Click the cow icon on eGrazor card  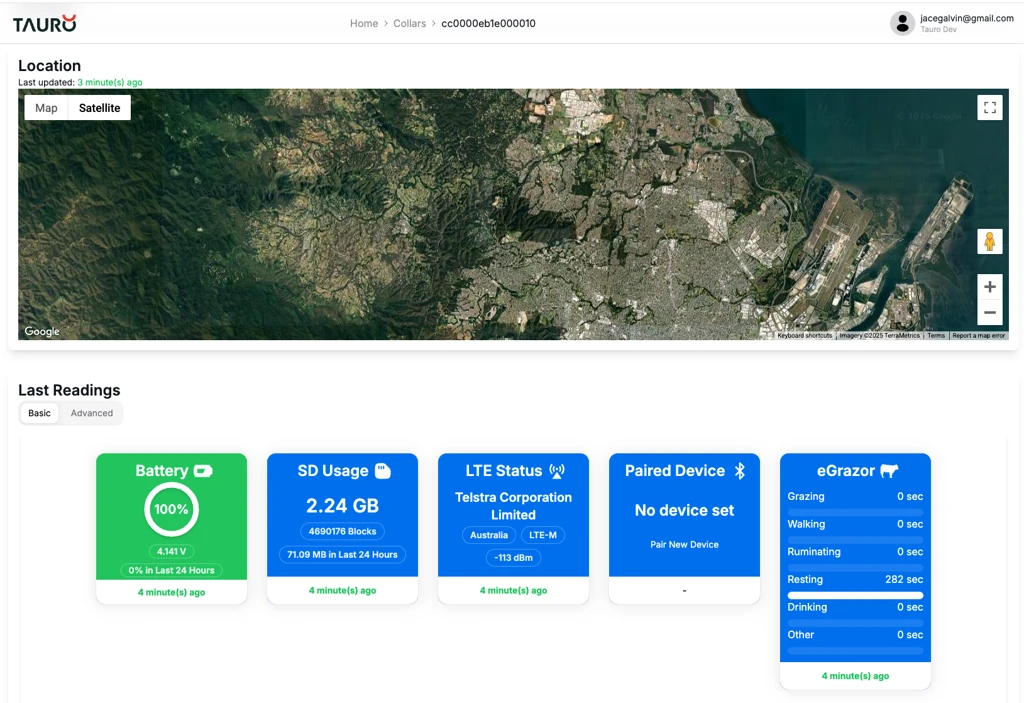889,471
